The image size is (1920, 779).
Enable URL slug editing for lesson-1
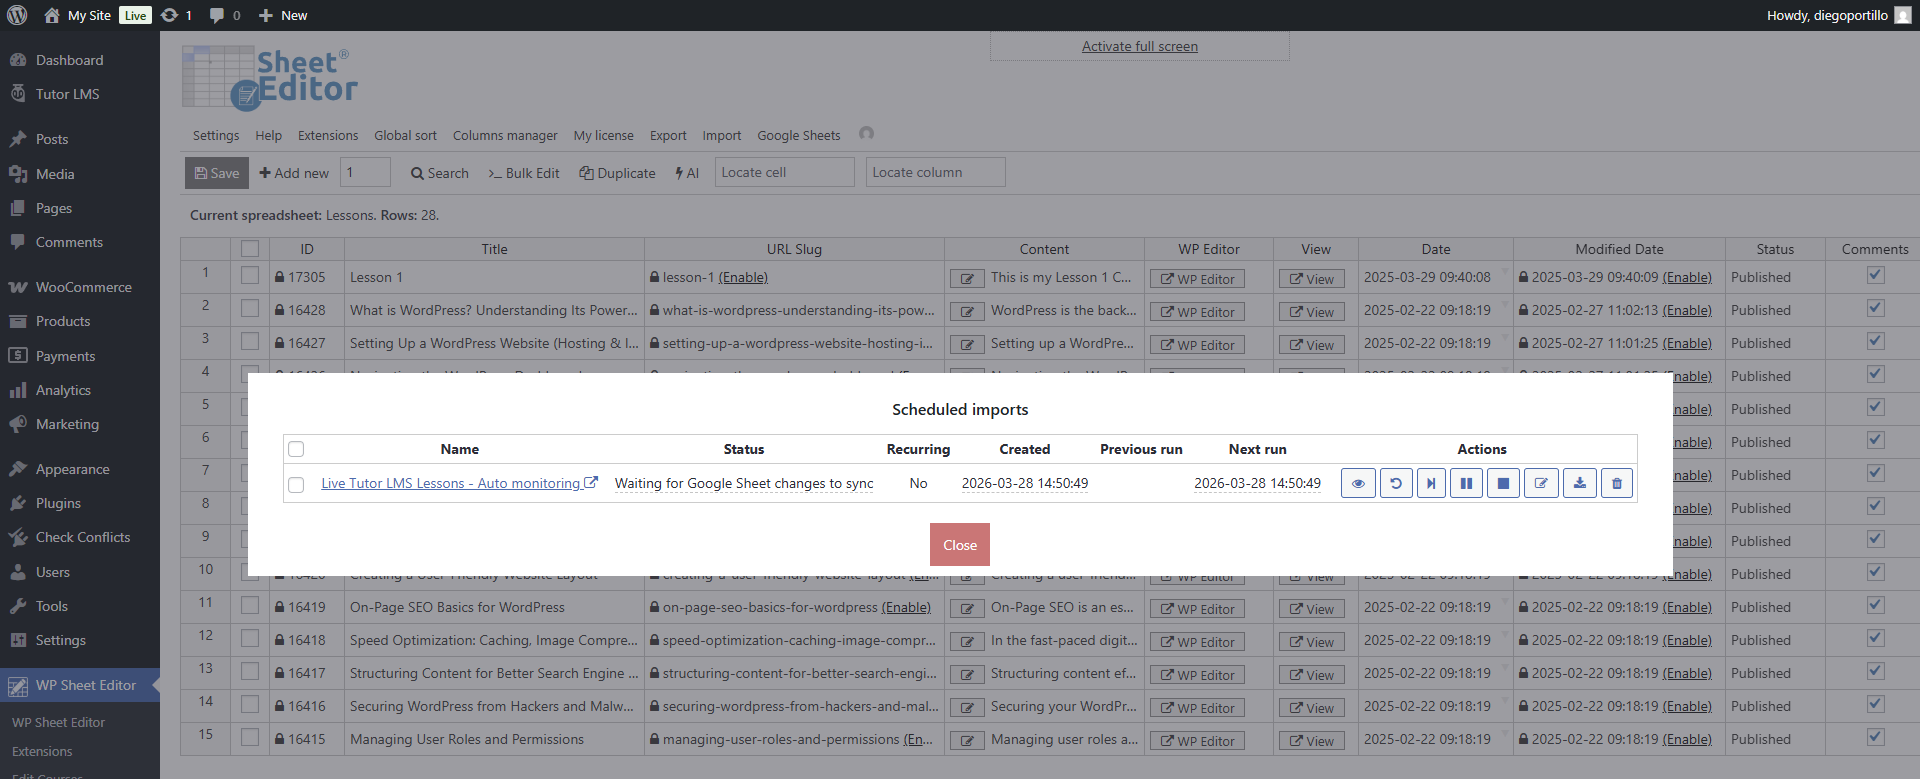point(743,277)
